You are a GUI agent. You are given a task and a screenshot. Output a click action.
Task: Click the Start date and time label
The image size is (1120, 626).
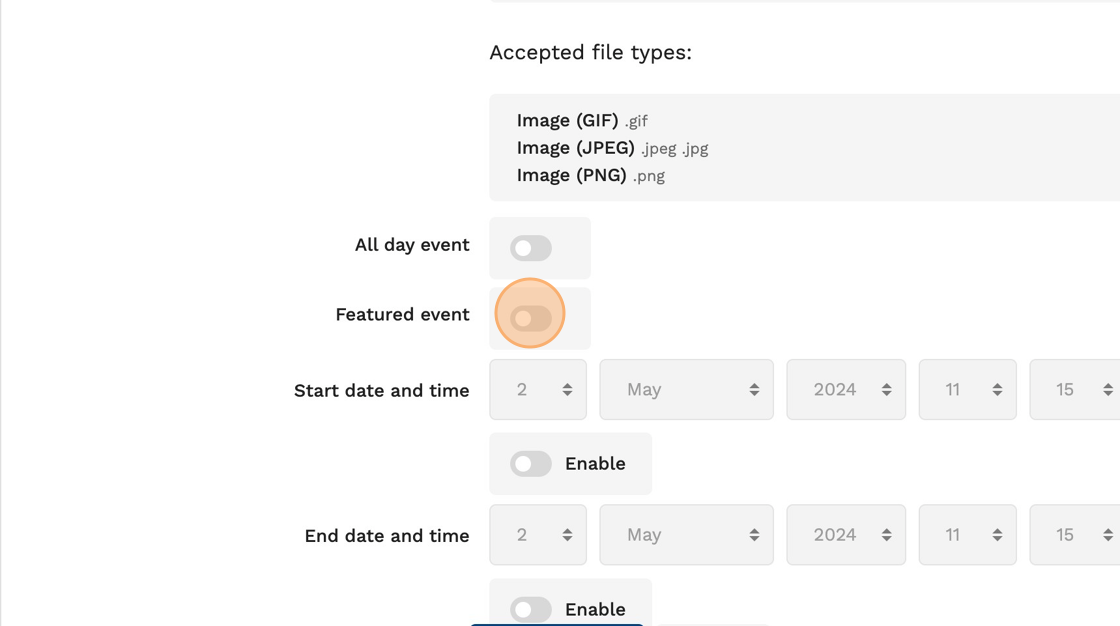381,391
